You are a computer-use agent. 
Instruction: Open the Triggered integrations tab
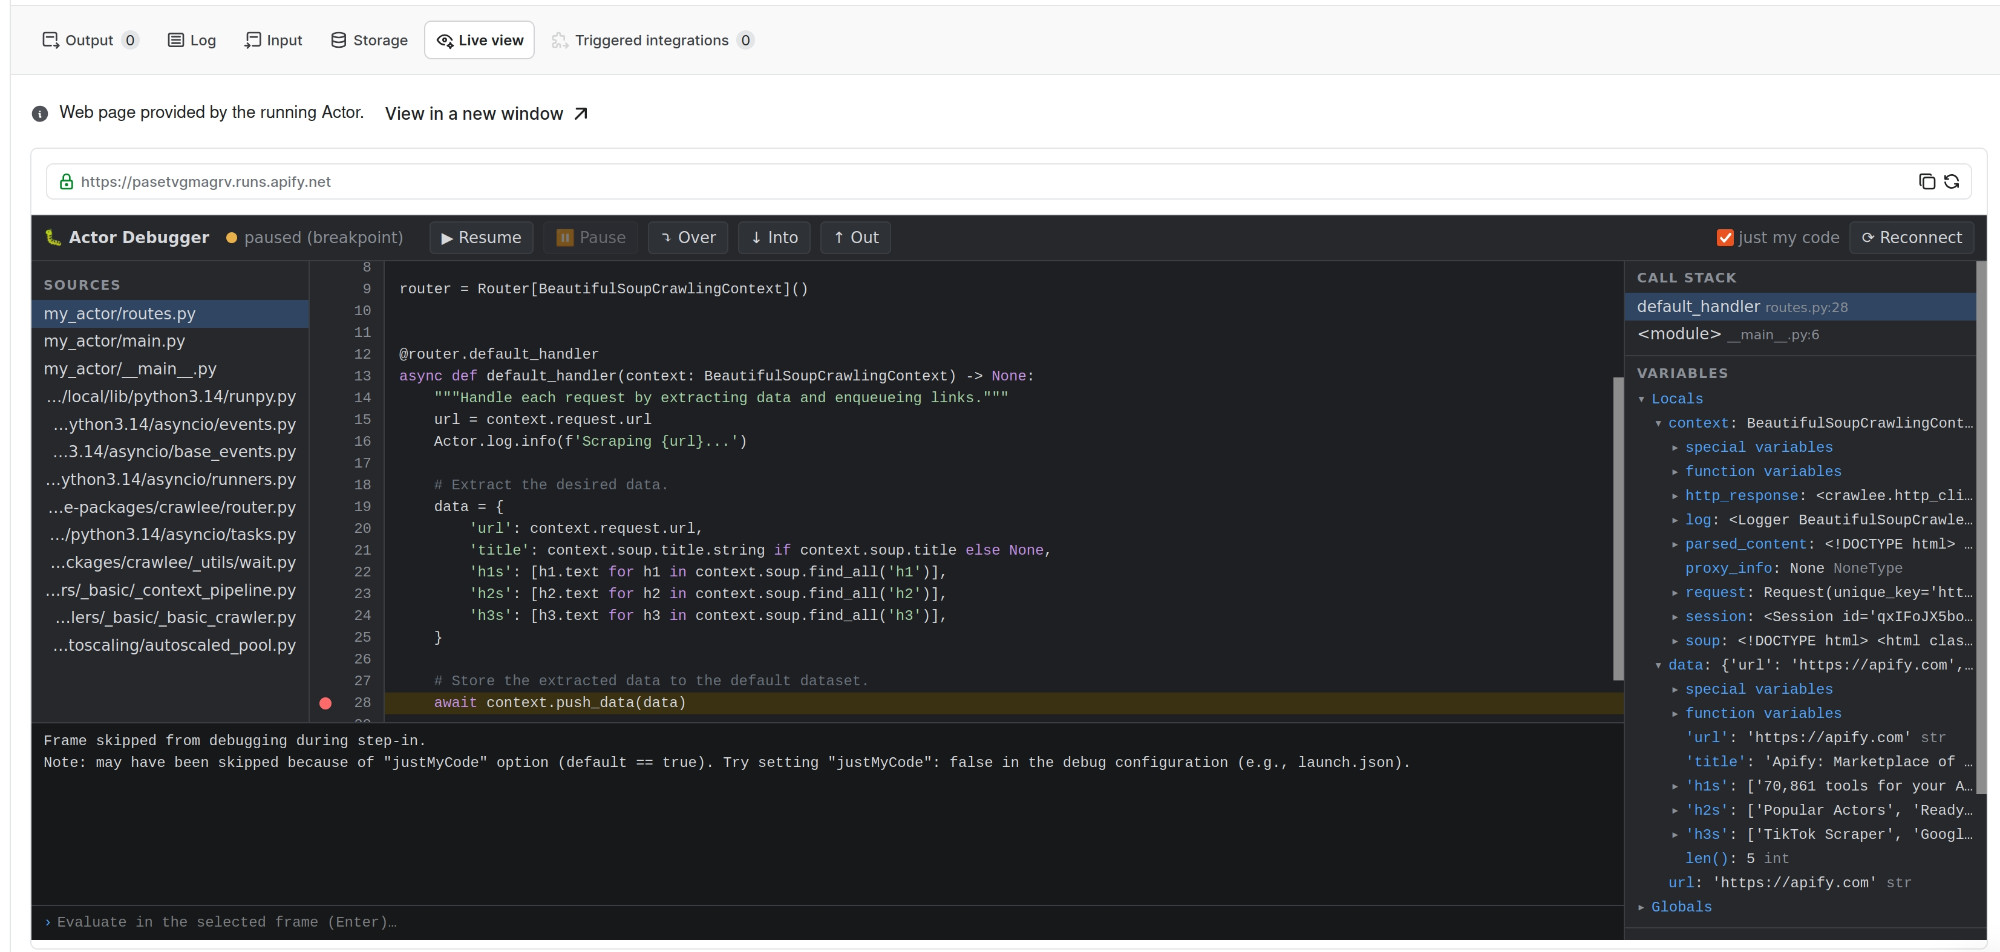pyautogui.click(x=652, y=40)
